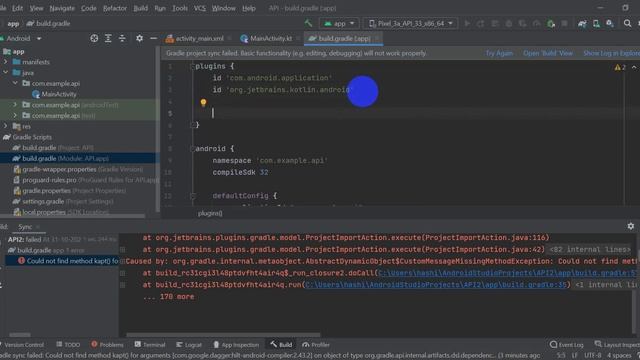640x360 pixels.
Task: Expand the res folder
Action: click(6, 126)
